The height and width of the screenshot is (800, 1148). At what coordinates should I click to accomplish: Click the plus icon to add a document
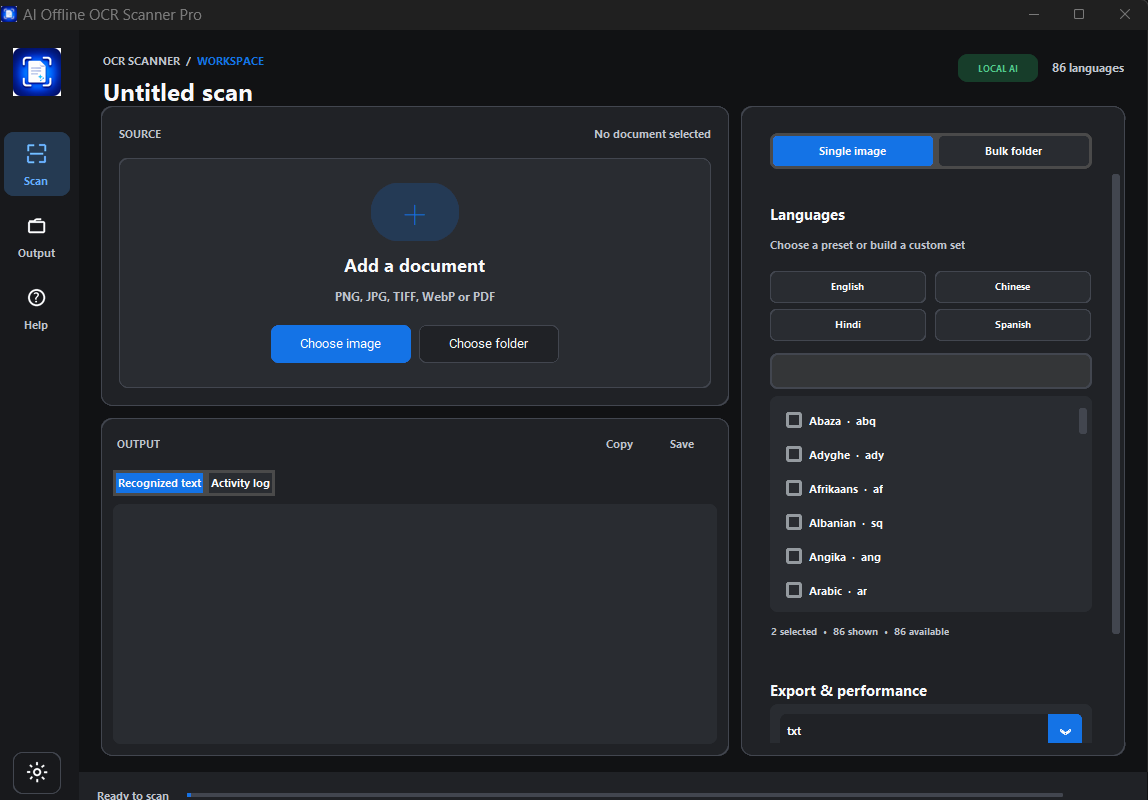(414, 213)
